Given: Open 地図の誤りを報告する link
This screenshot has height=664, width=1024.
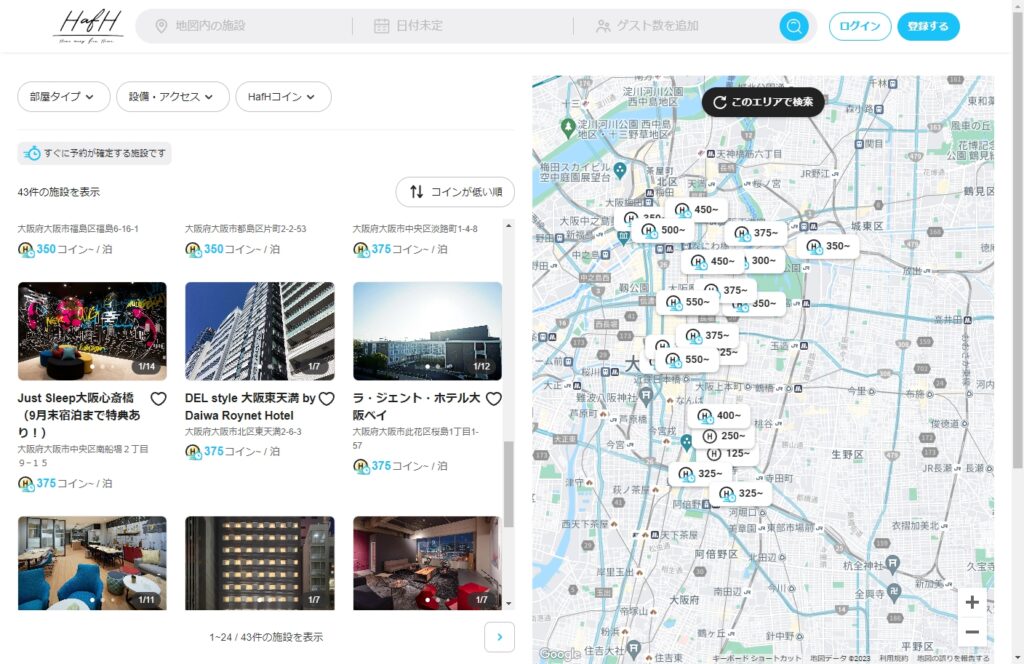Looking at the screenshot, I should [953, 658].
